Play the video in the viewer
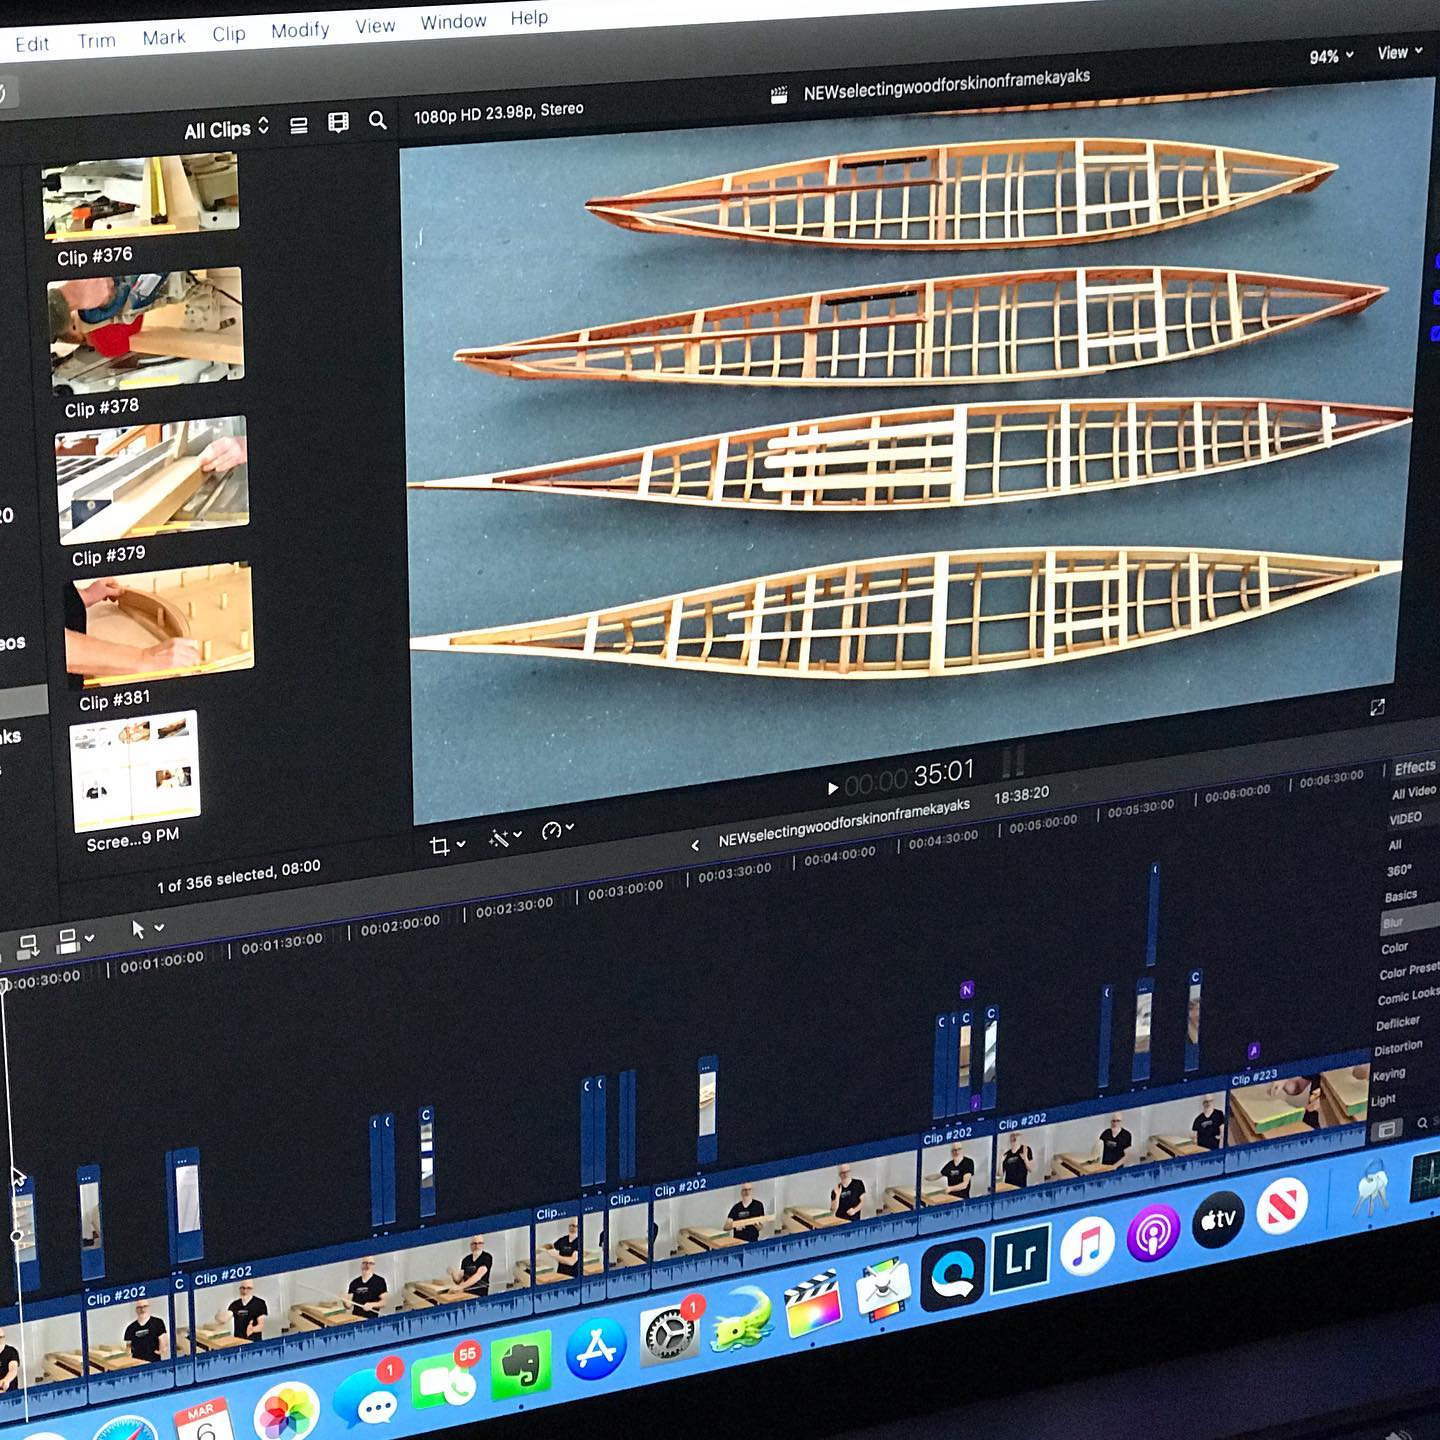This screenshot has height=1440, width=1440. point(832,788)
